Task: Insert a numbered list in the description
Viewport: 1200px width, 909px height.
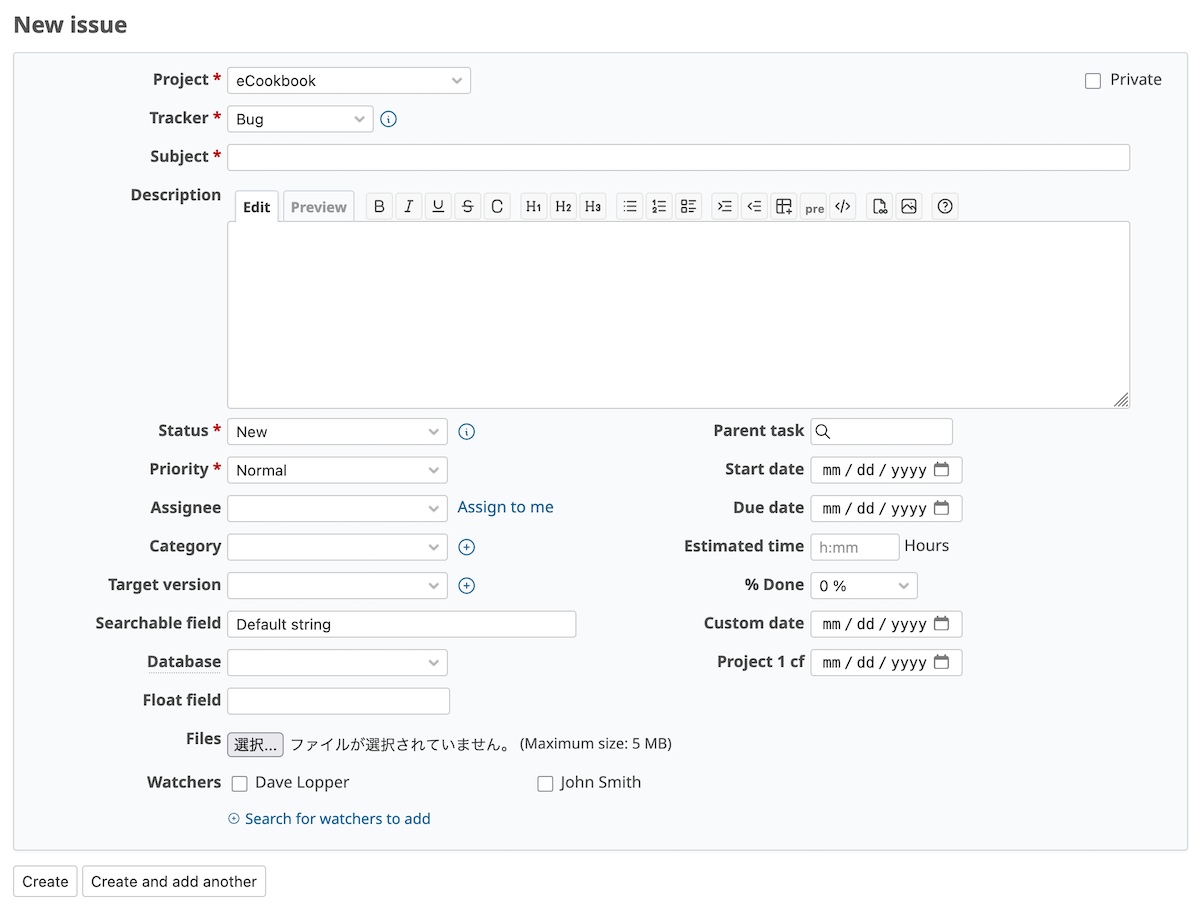Action: pyautogui.click(x=659, y=206)
